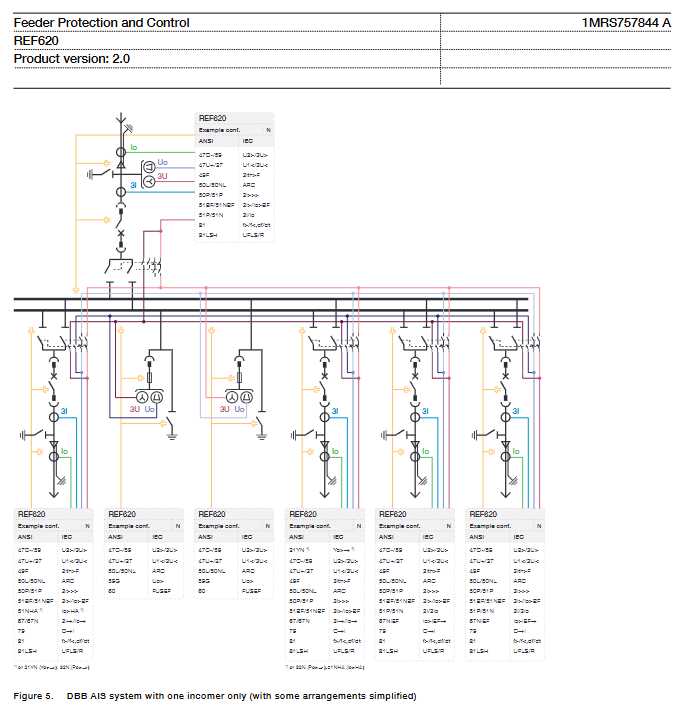The image size is (680, 718).
Task: Click "67/67N" in the table listing 21YN
Action: [299, 621]
